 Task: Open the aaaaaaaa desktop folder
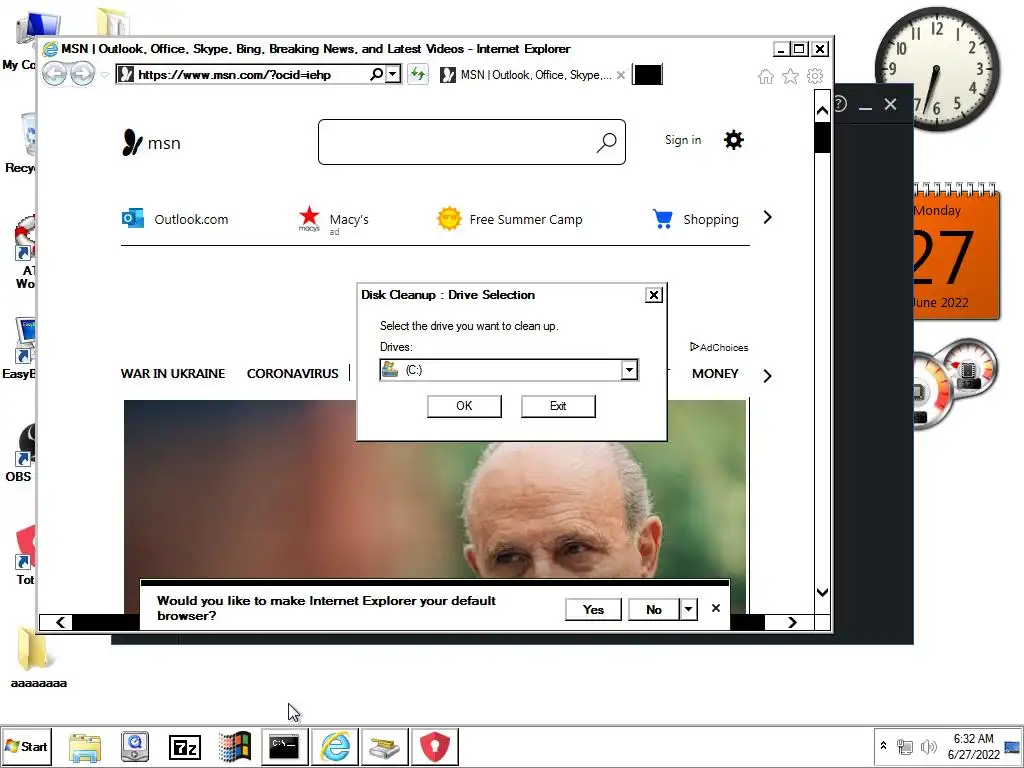(x=37, y=656)
